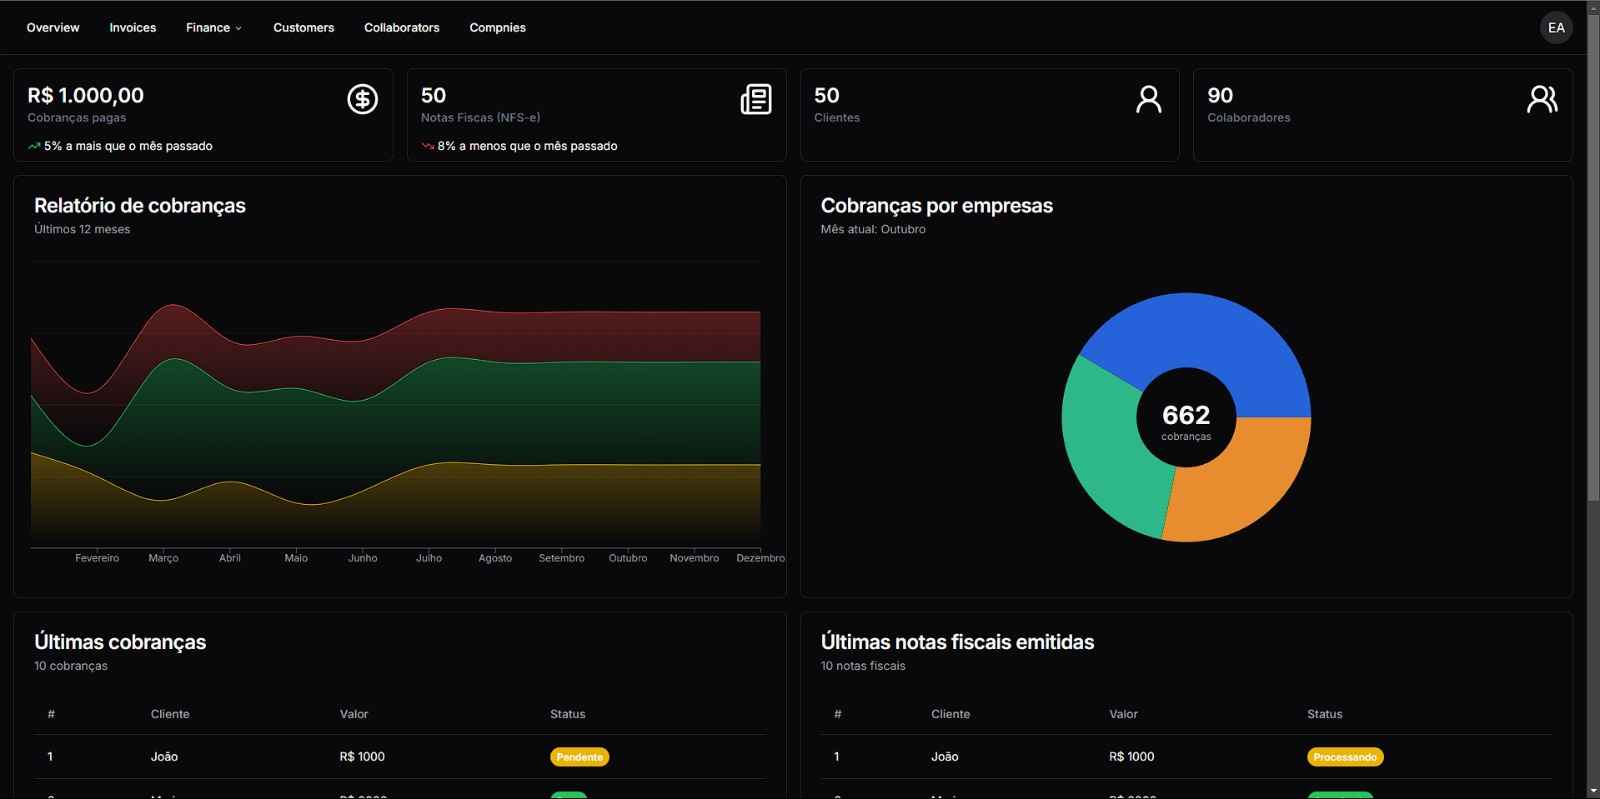Click the Relatório de cobranças heading
This screenshot has width=1600, height=799.
coord(140,206)
